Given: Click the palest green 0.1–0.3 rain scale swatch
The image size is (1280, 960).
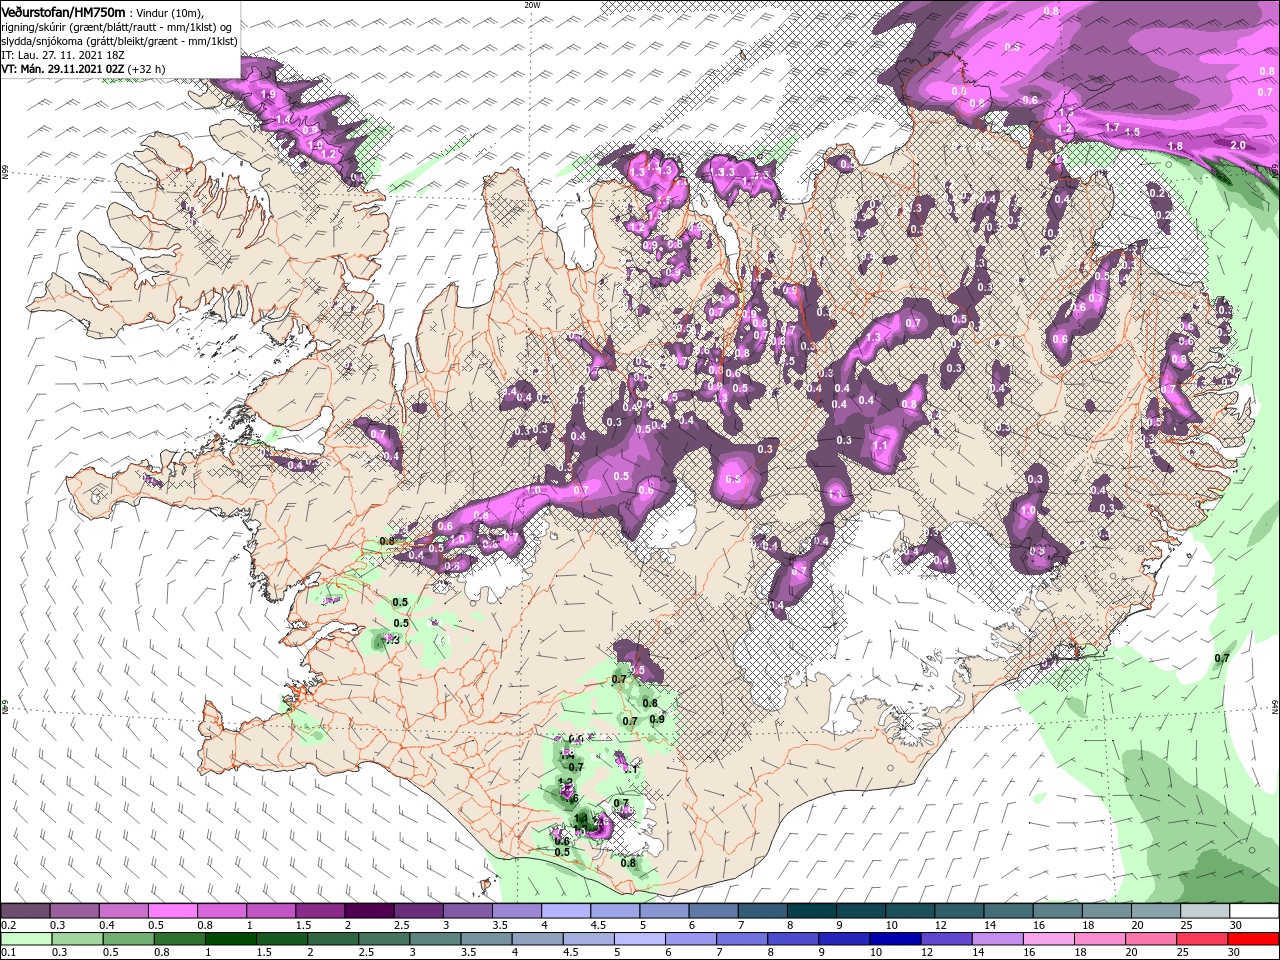Looking at the screenshot, I should pyautogui.click(x=26, y=939).
